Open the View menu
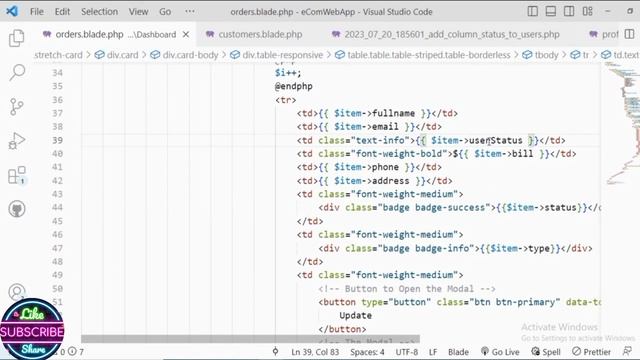The image size is (640, 360). [x=138, y=12]
